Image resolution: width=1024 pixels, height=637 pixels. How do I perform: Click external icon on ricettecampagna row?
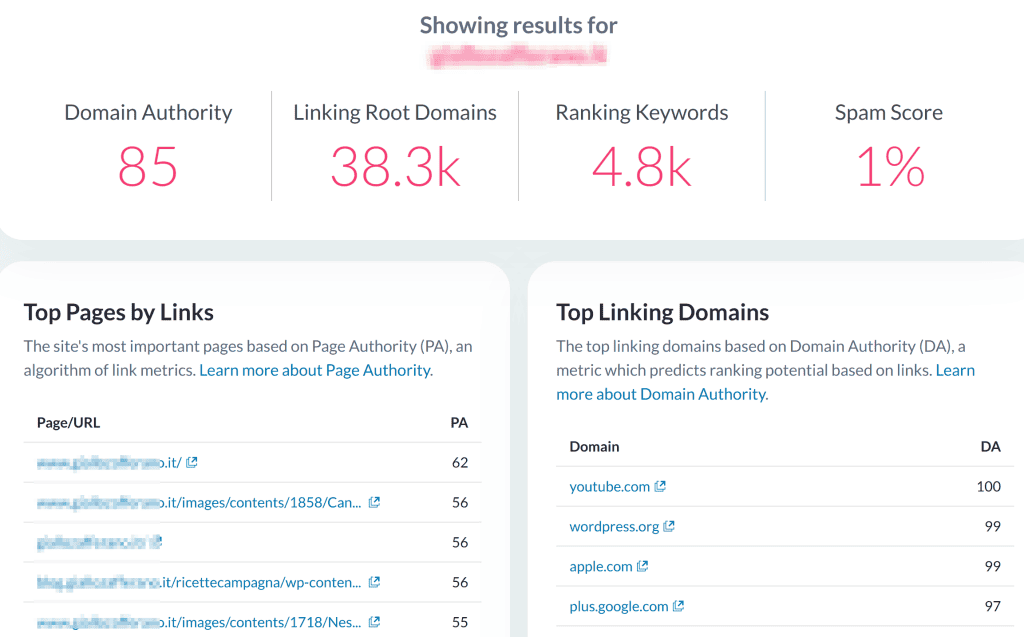point(374,581)
